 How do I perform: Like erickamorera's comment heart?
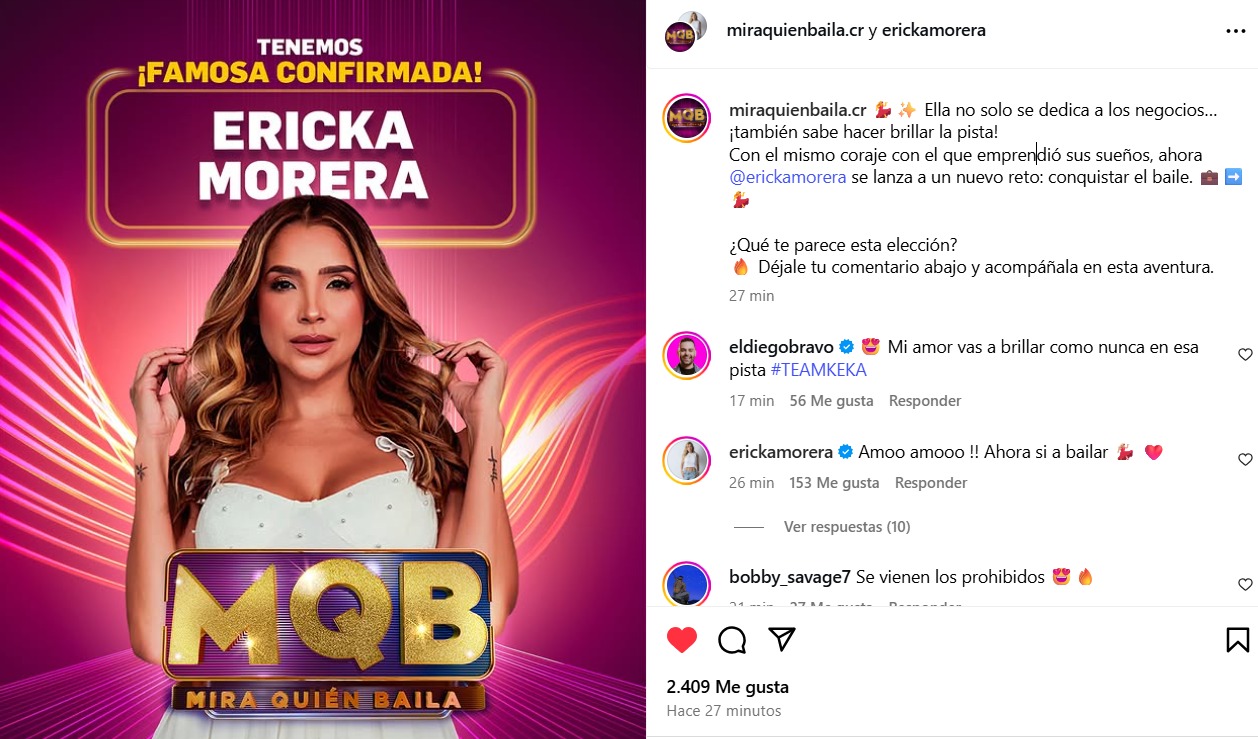1245,460
